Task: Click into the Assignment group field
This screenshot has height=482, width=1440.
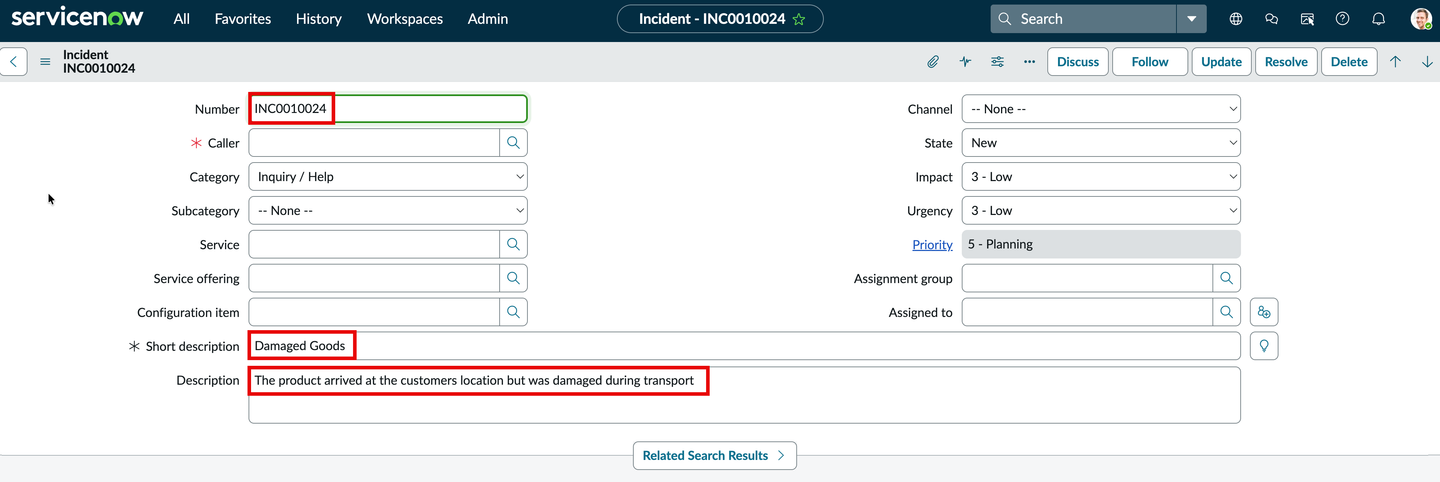Action: click(1087, 278)
